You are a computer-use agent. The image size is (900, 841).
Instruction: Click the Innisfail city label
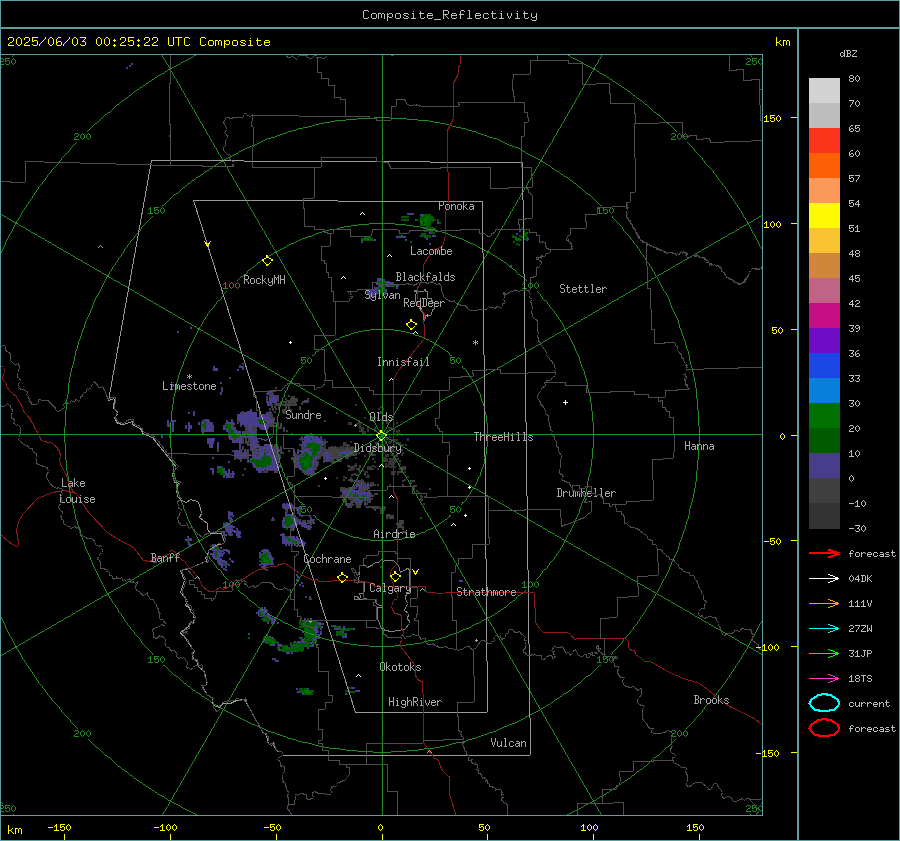[403, 362]
